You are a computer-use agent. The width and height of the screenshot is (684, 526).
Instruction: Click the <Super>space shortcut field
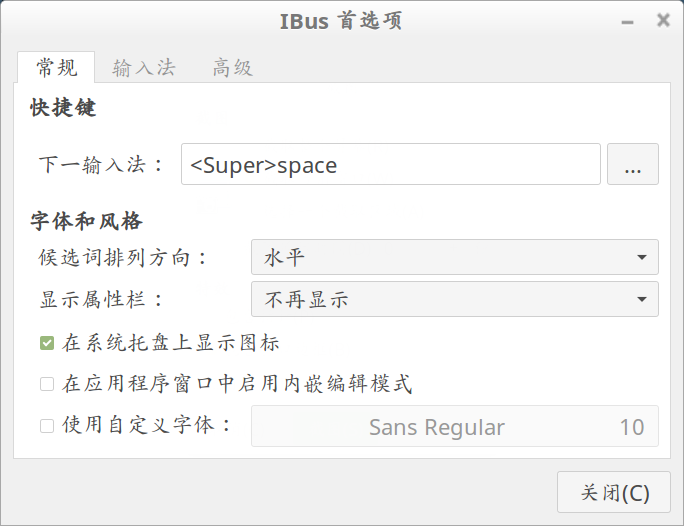(390, 165)
